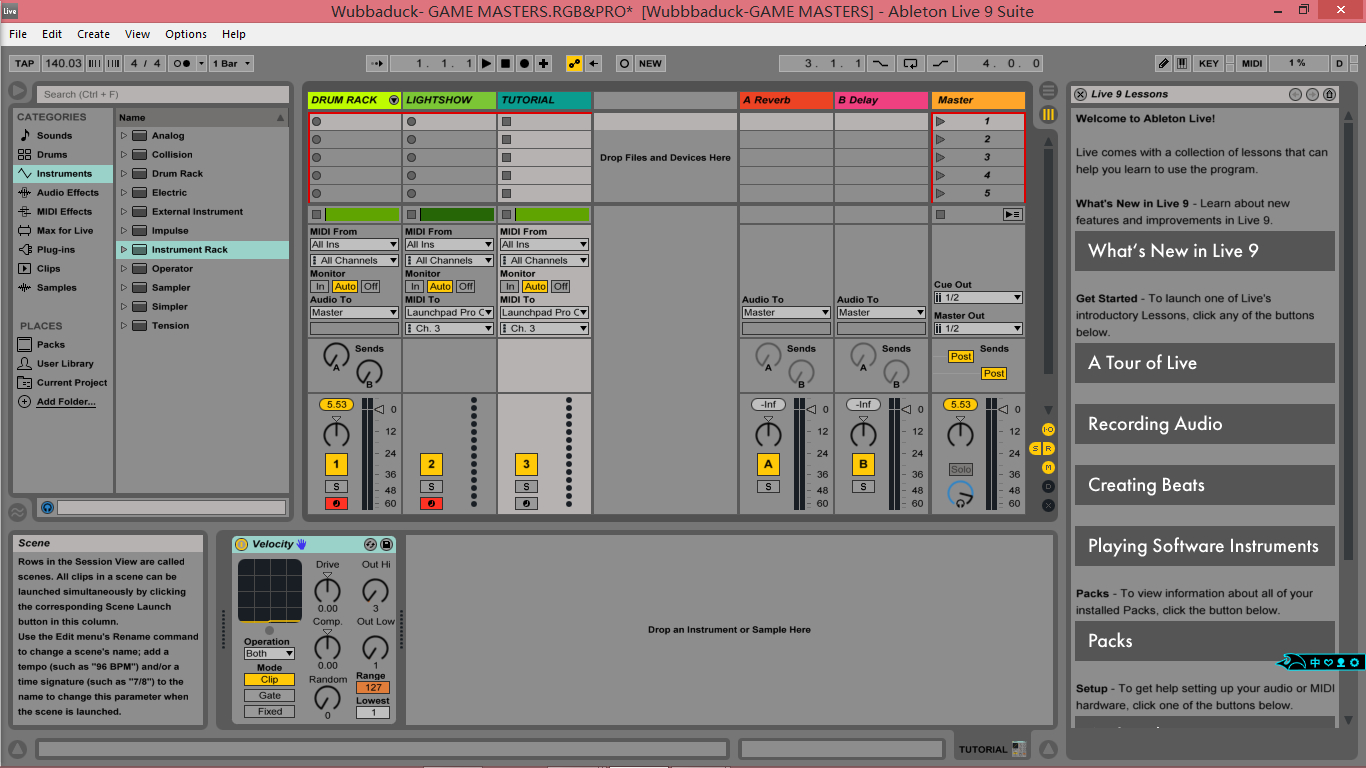Toggle the Punch-In switch
This screenshot has height=768, width=1366.
[880, 63]
